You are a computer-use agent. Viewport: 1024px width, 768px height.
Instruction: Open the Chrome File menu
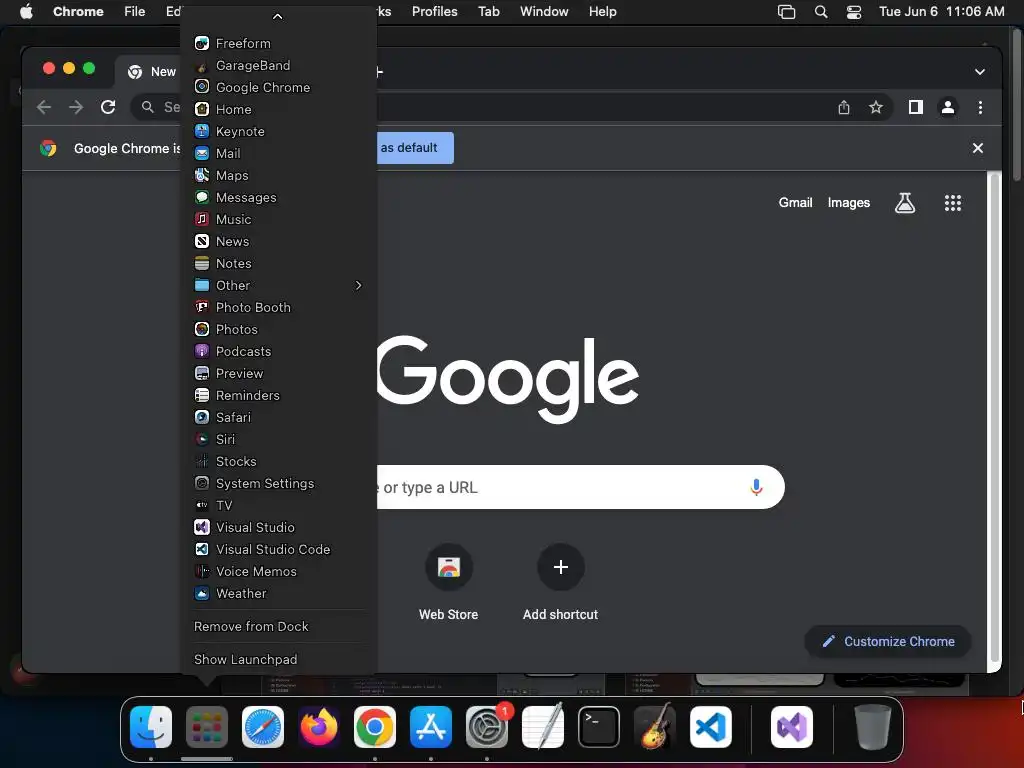click(x=135, y=12)
